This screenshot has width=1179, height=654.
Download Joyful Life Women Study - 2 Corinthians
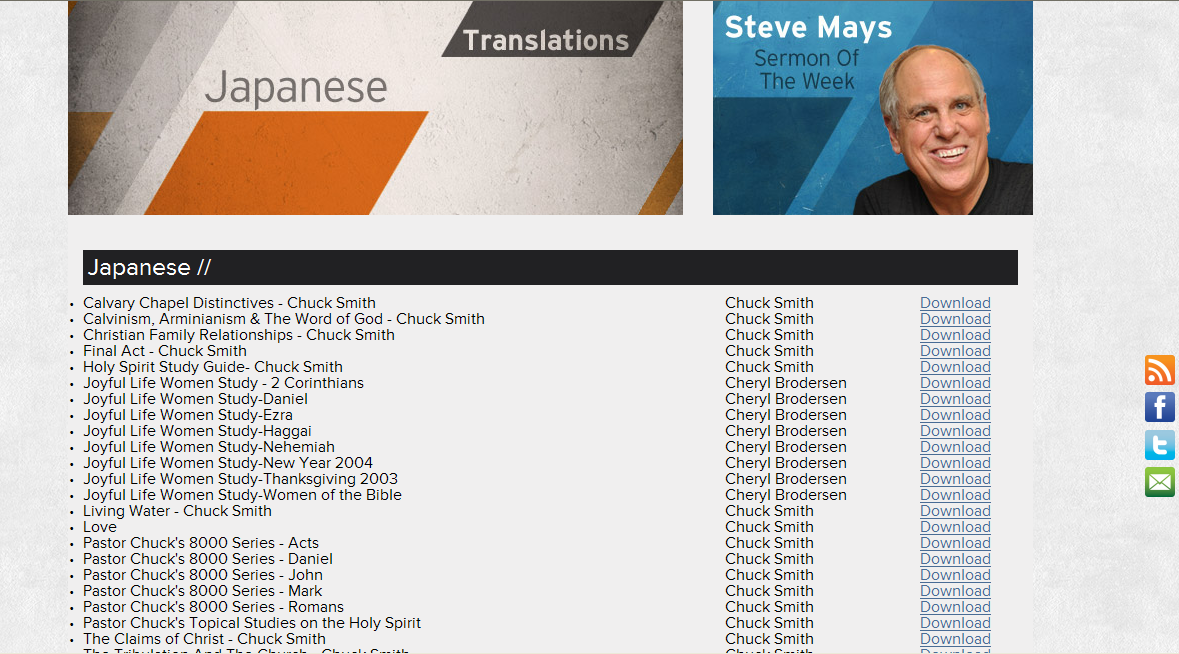tap(955, 383)
